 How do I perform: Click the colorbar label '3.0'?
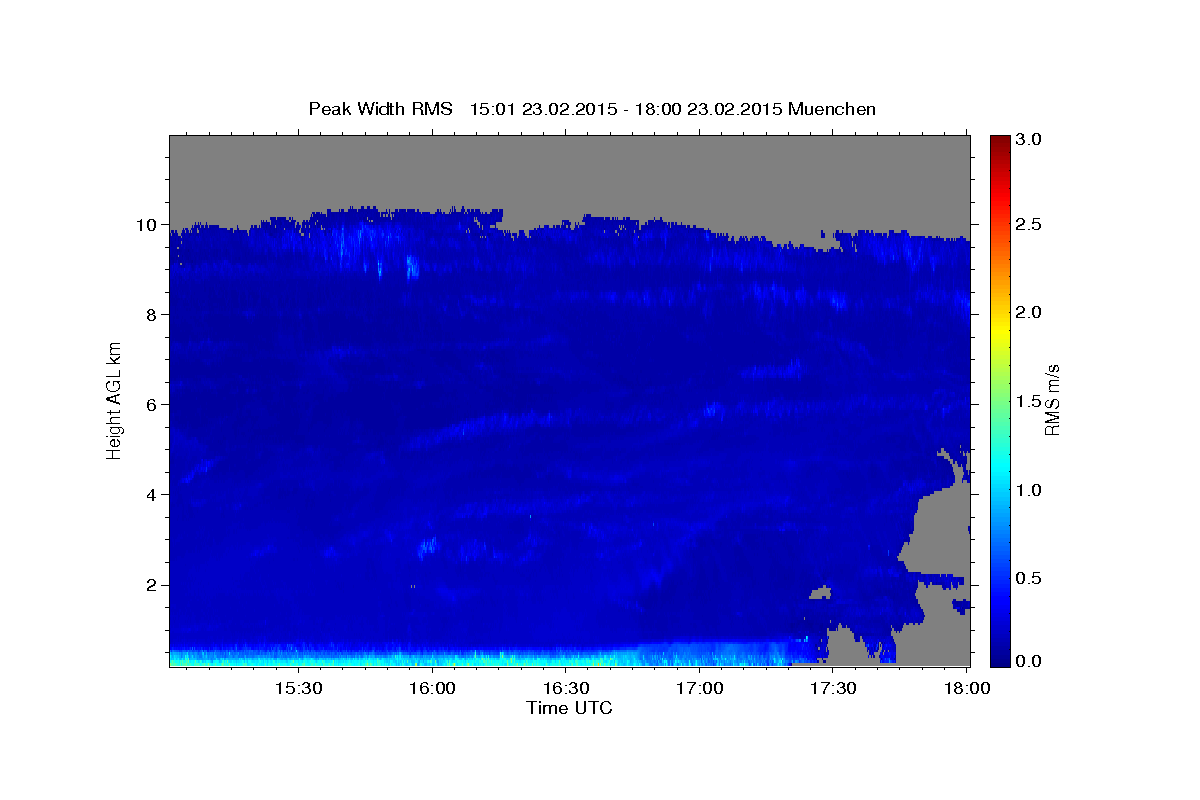point(1030,140)
